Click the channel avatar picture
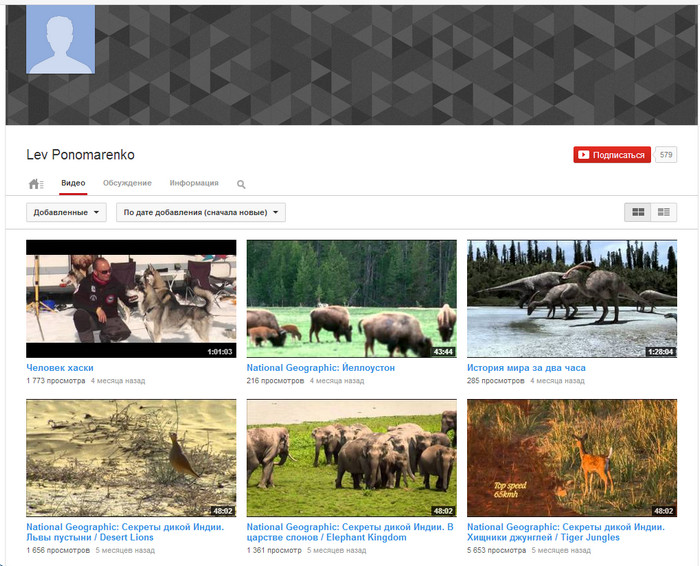Viewport: 700px width, 566px height. pyautogui.click(x=61, y=39)
